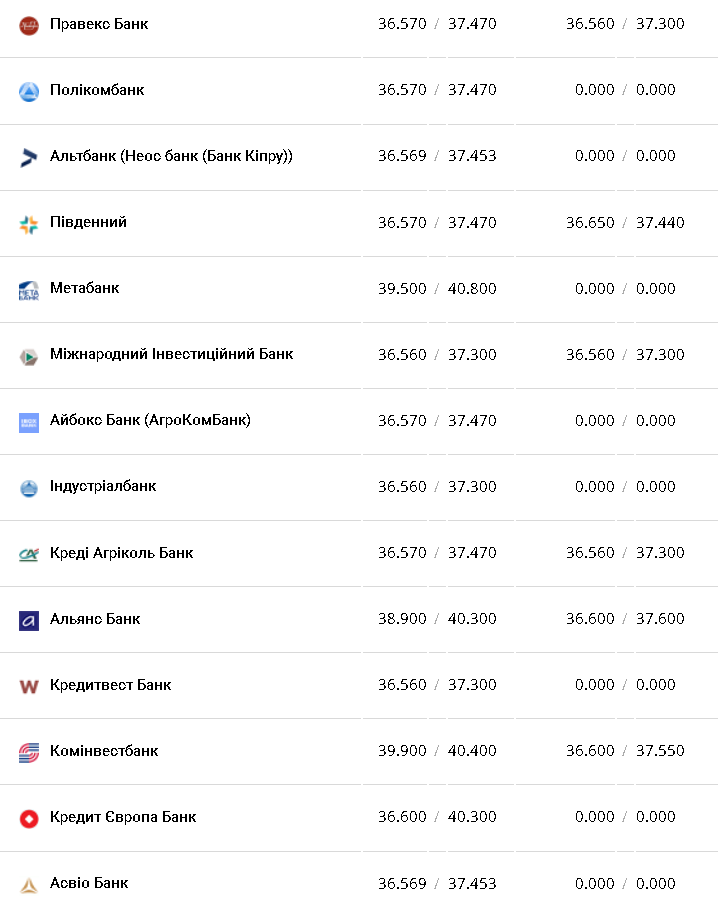The width and height of the screenshot is (718, 906).
Task: Click the Кредитвест Банк W logo
Action: click(29, 686)
